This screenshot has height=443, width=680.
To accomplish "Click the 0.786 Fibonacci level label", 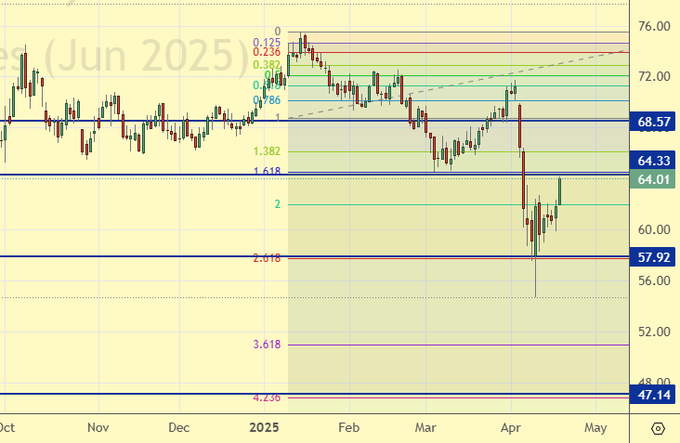I will [270, 100].
